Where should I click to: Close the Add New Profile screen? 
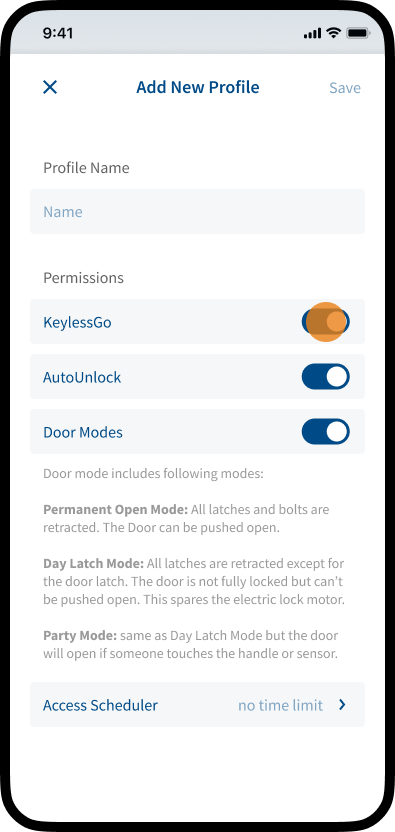click(50, 87)
